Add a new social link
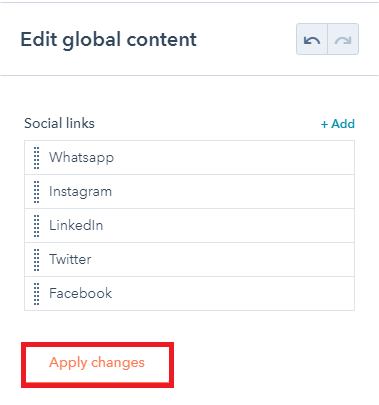 (x=338, y=124)
